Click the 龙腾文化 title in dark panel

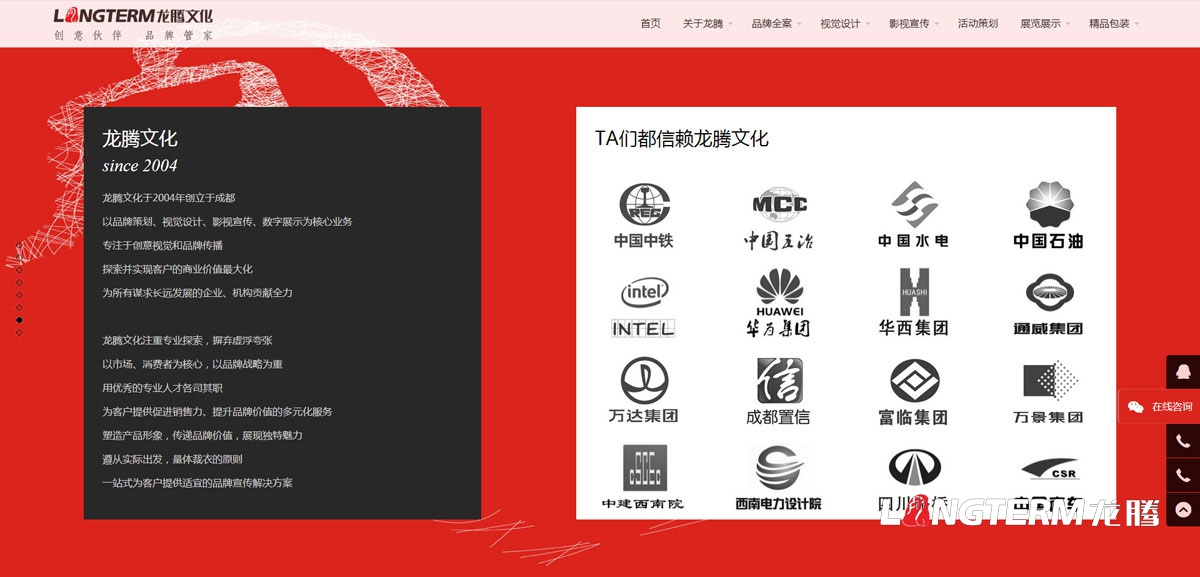140,139
